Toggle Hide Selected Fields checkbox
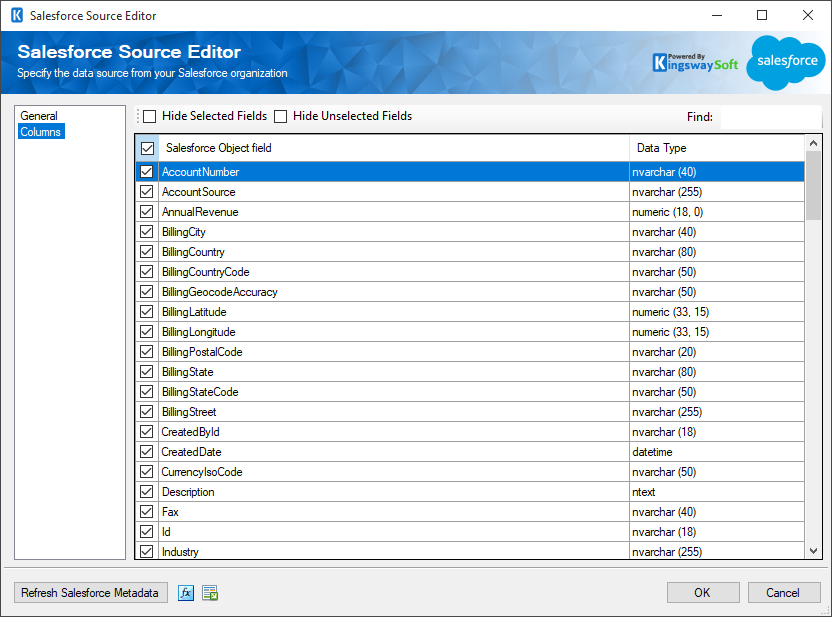The image size is (832, 617). (150, 116)
